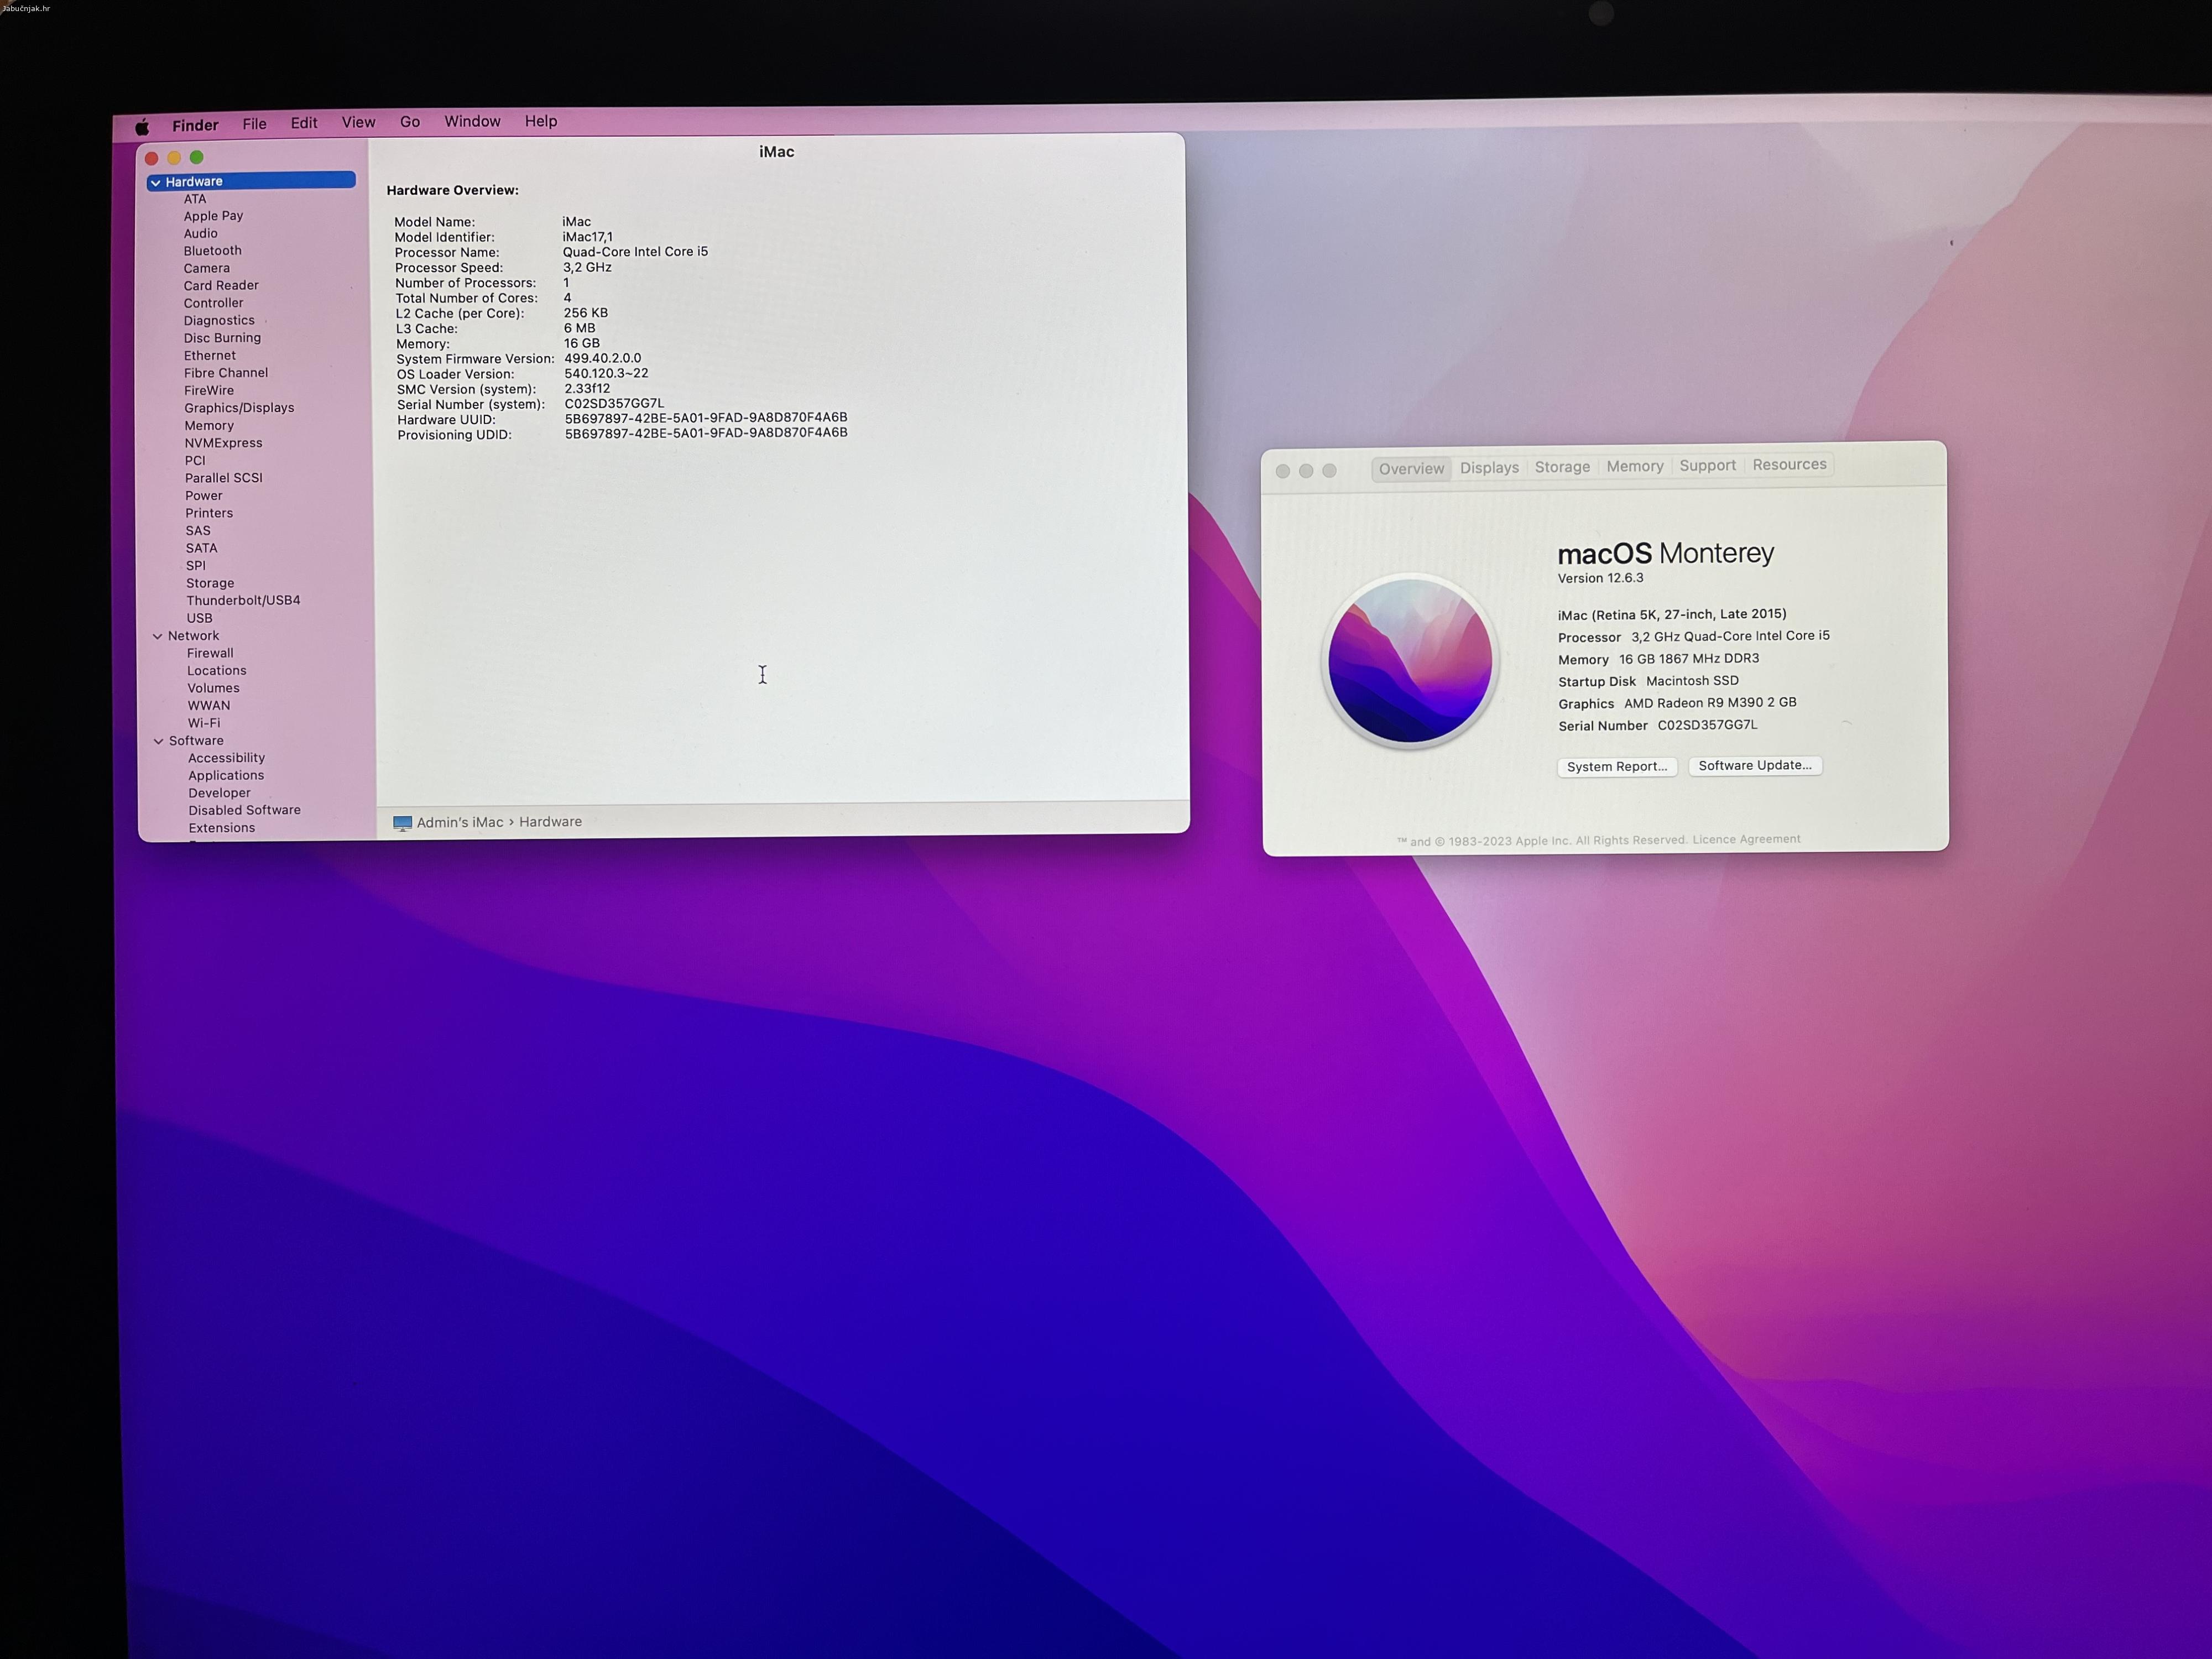The width and height of the screenshot is (2212, 1659).
Task: Click the Software Update... button
Action: coord(1755,765)
